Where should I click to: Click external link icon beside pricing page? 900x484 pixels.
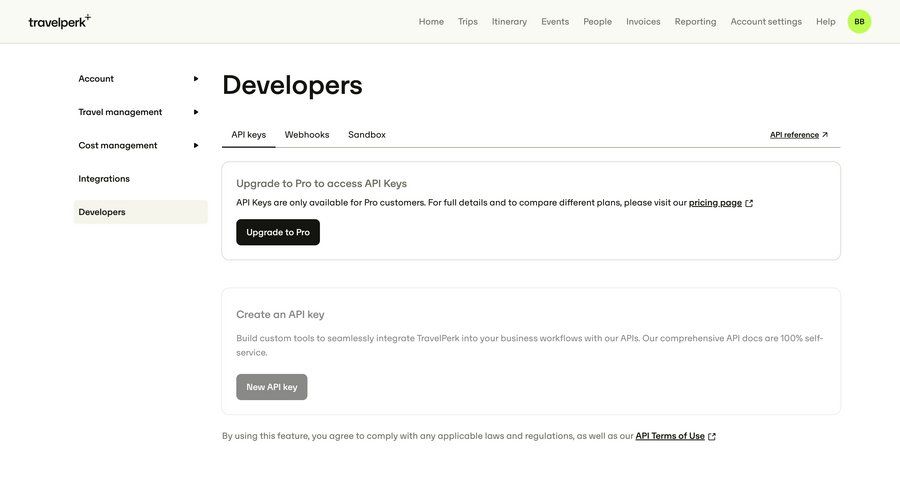[x=749, y=203]
